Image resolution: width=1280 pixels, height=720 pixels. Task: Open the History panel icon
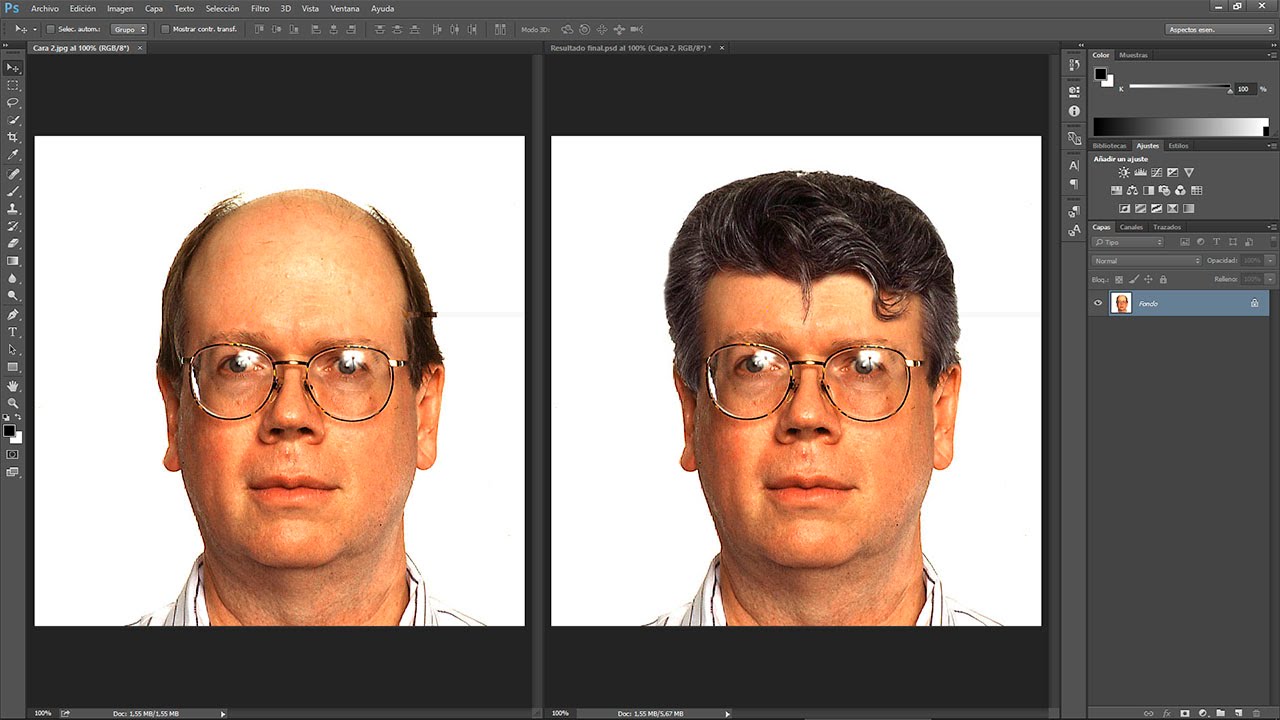(x=1074, y=65)
